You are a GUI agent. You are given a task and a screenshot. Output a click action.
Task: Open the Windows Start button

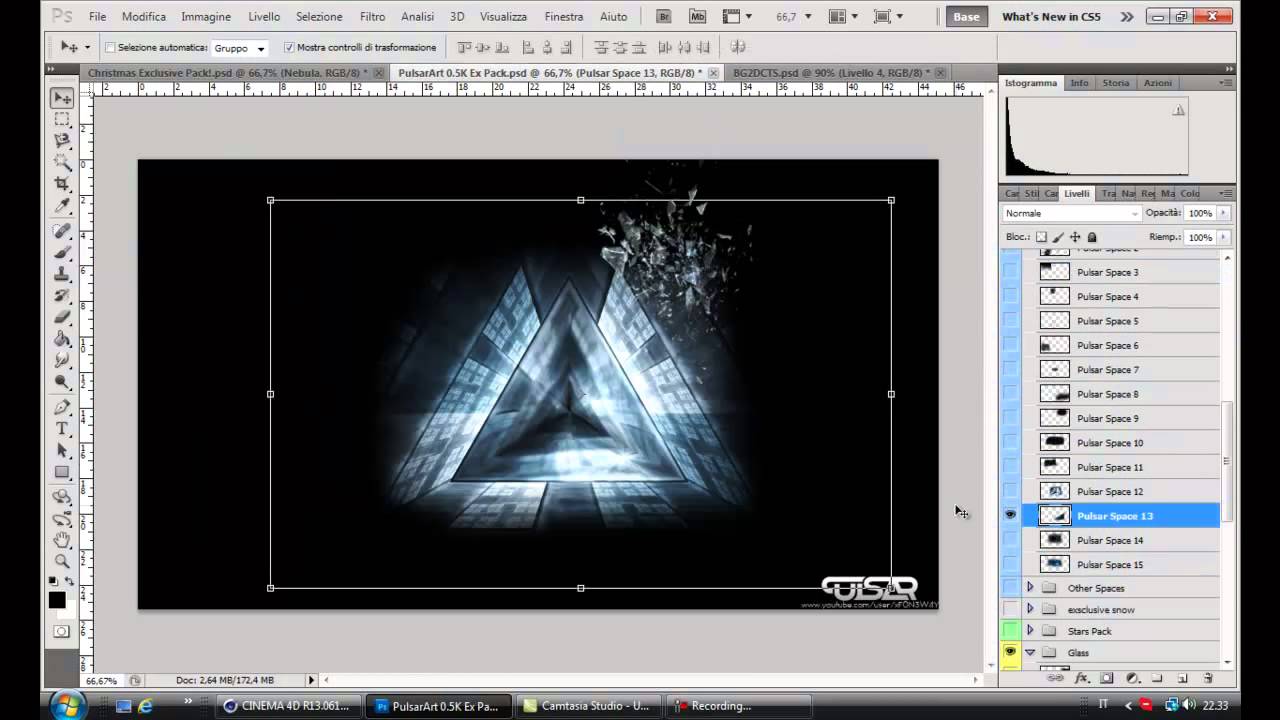(x=67, y=705)
